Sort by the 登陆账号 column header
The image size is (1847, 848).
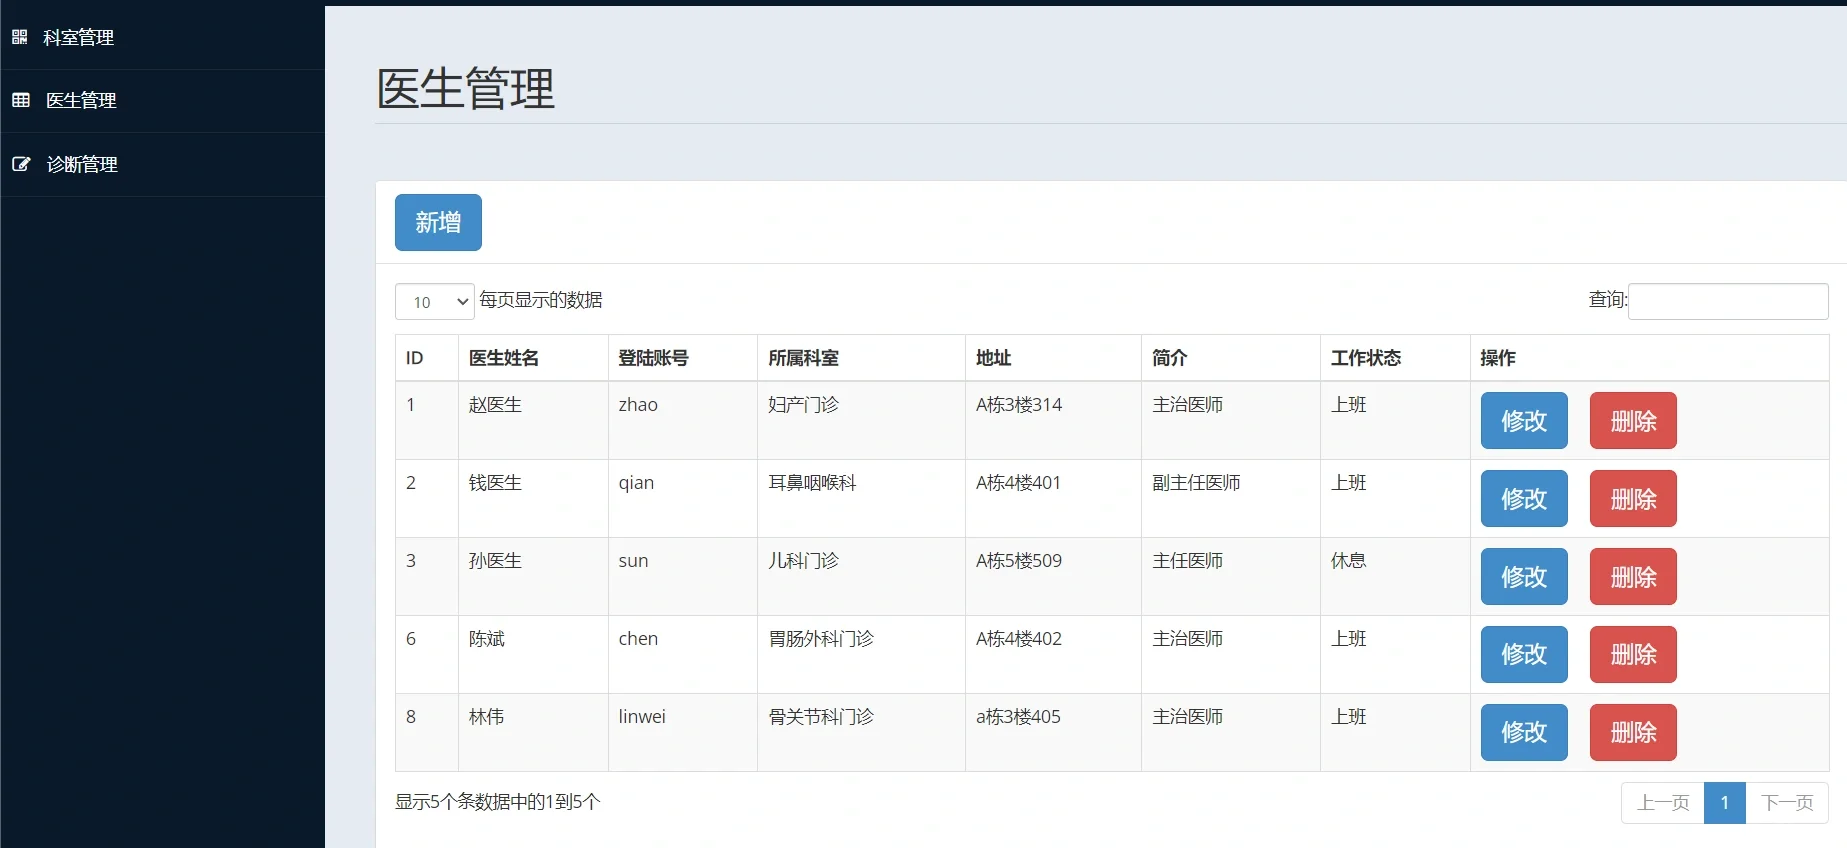click(682, 358)
